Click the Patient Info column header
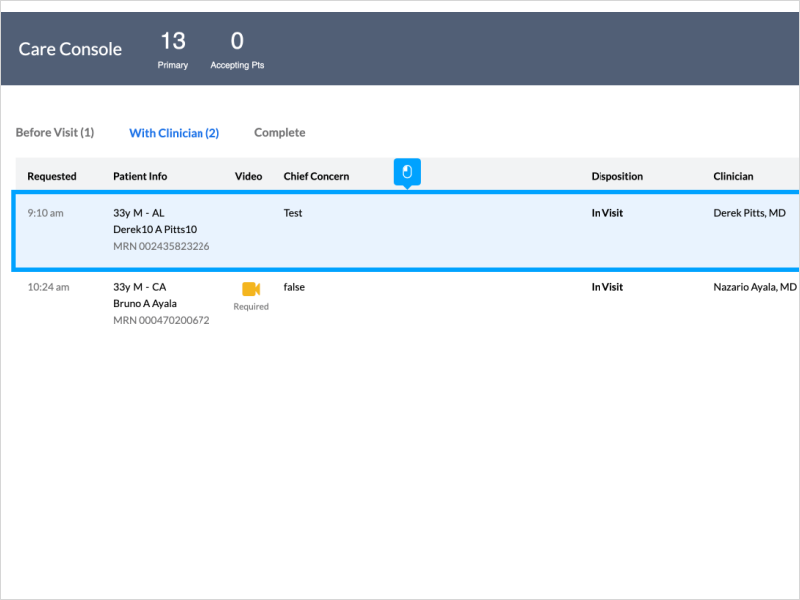Viewport: 800px width, 600px height. click(140, 176)
